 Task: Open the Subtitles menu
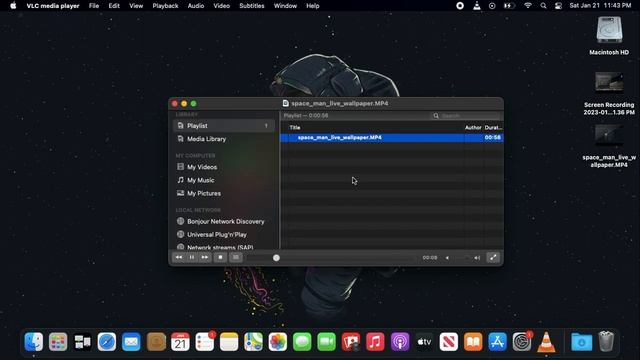pyautogui.click(x=252, y=6)
